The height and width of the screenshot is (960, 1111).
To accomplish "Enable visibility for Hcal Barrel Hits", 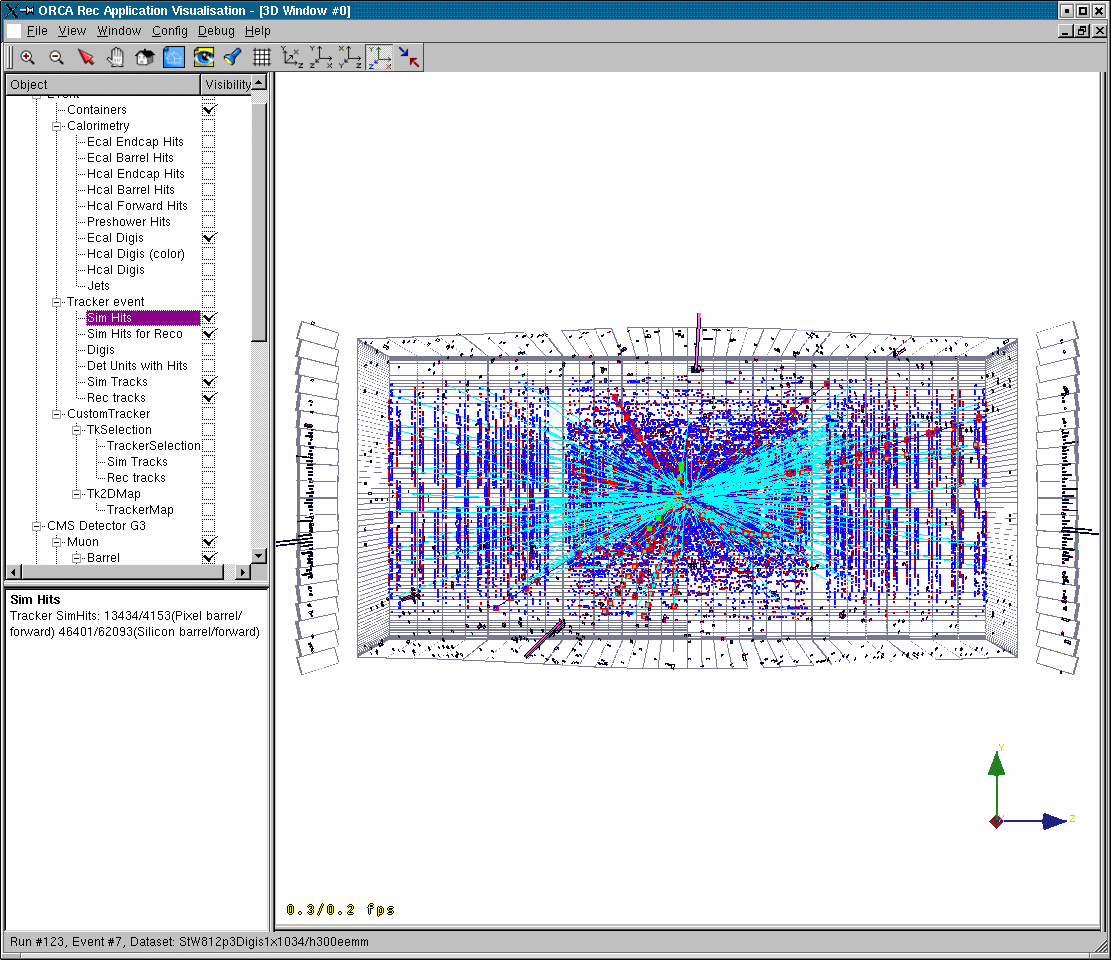I will [209, 190].
